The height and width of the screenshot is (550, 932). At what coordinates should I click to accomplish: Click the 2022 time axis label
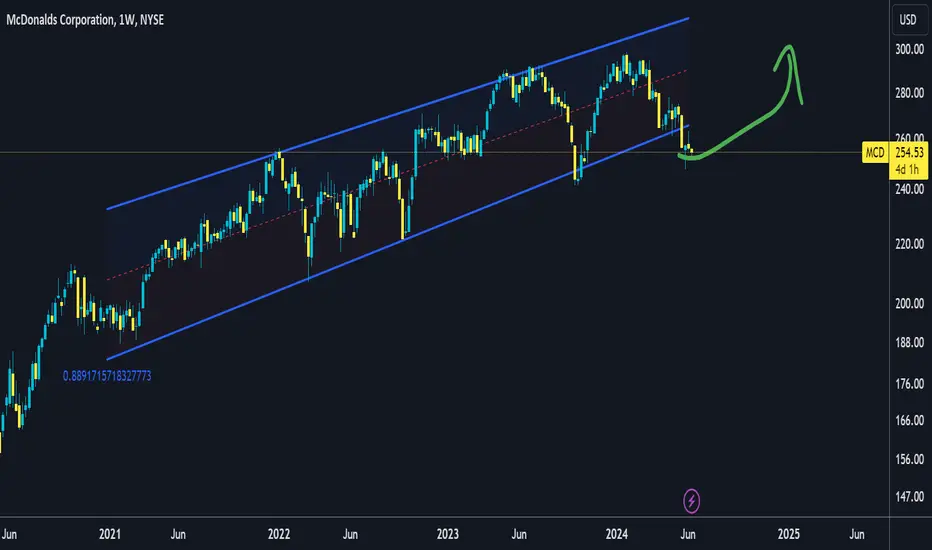pos(279,534)
